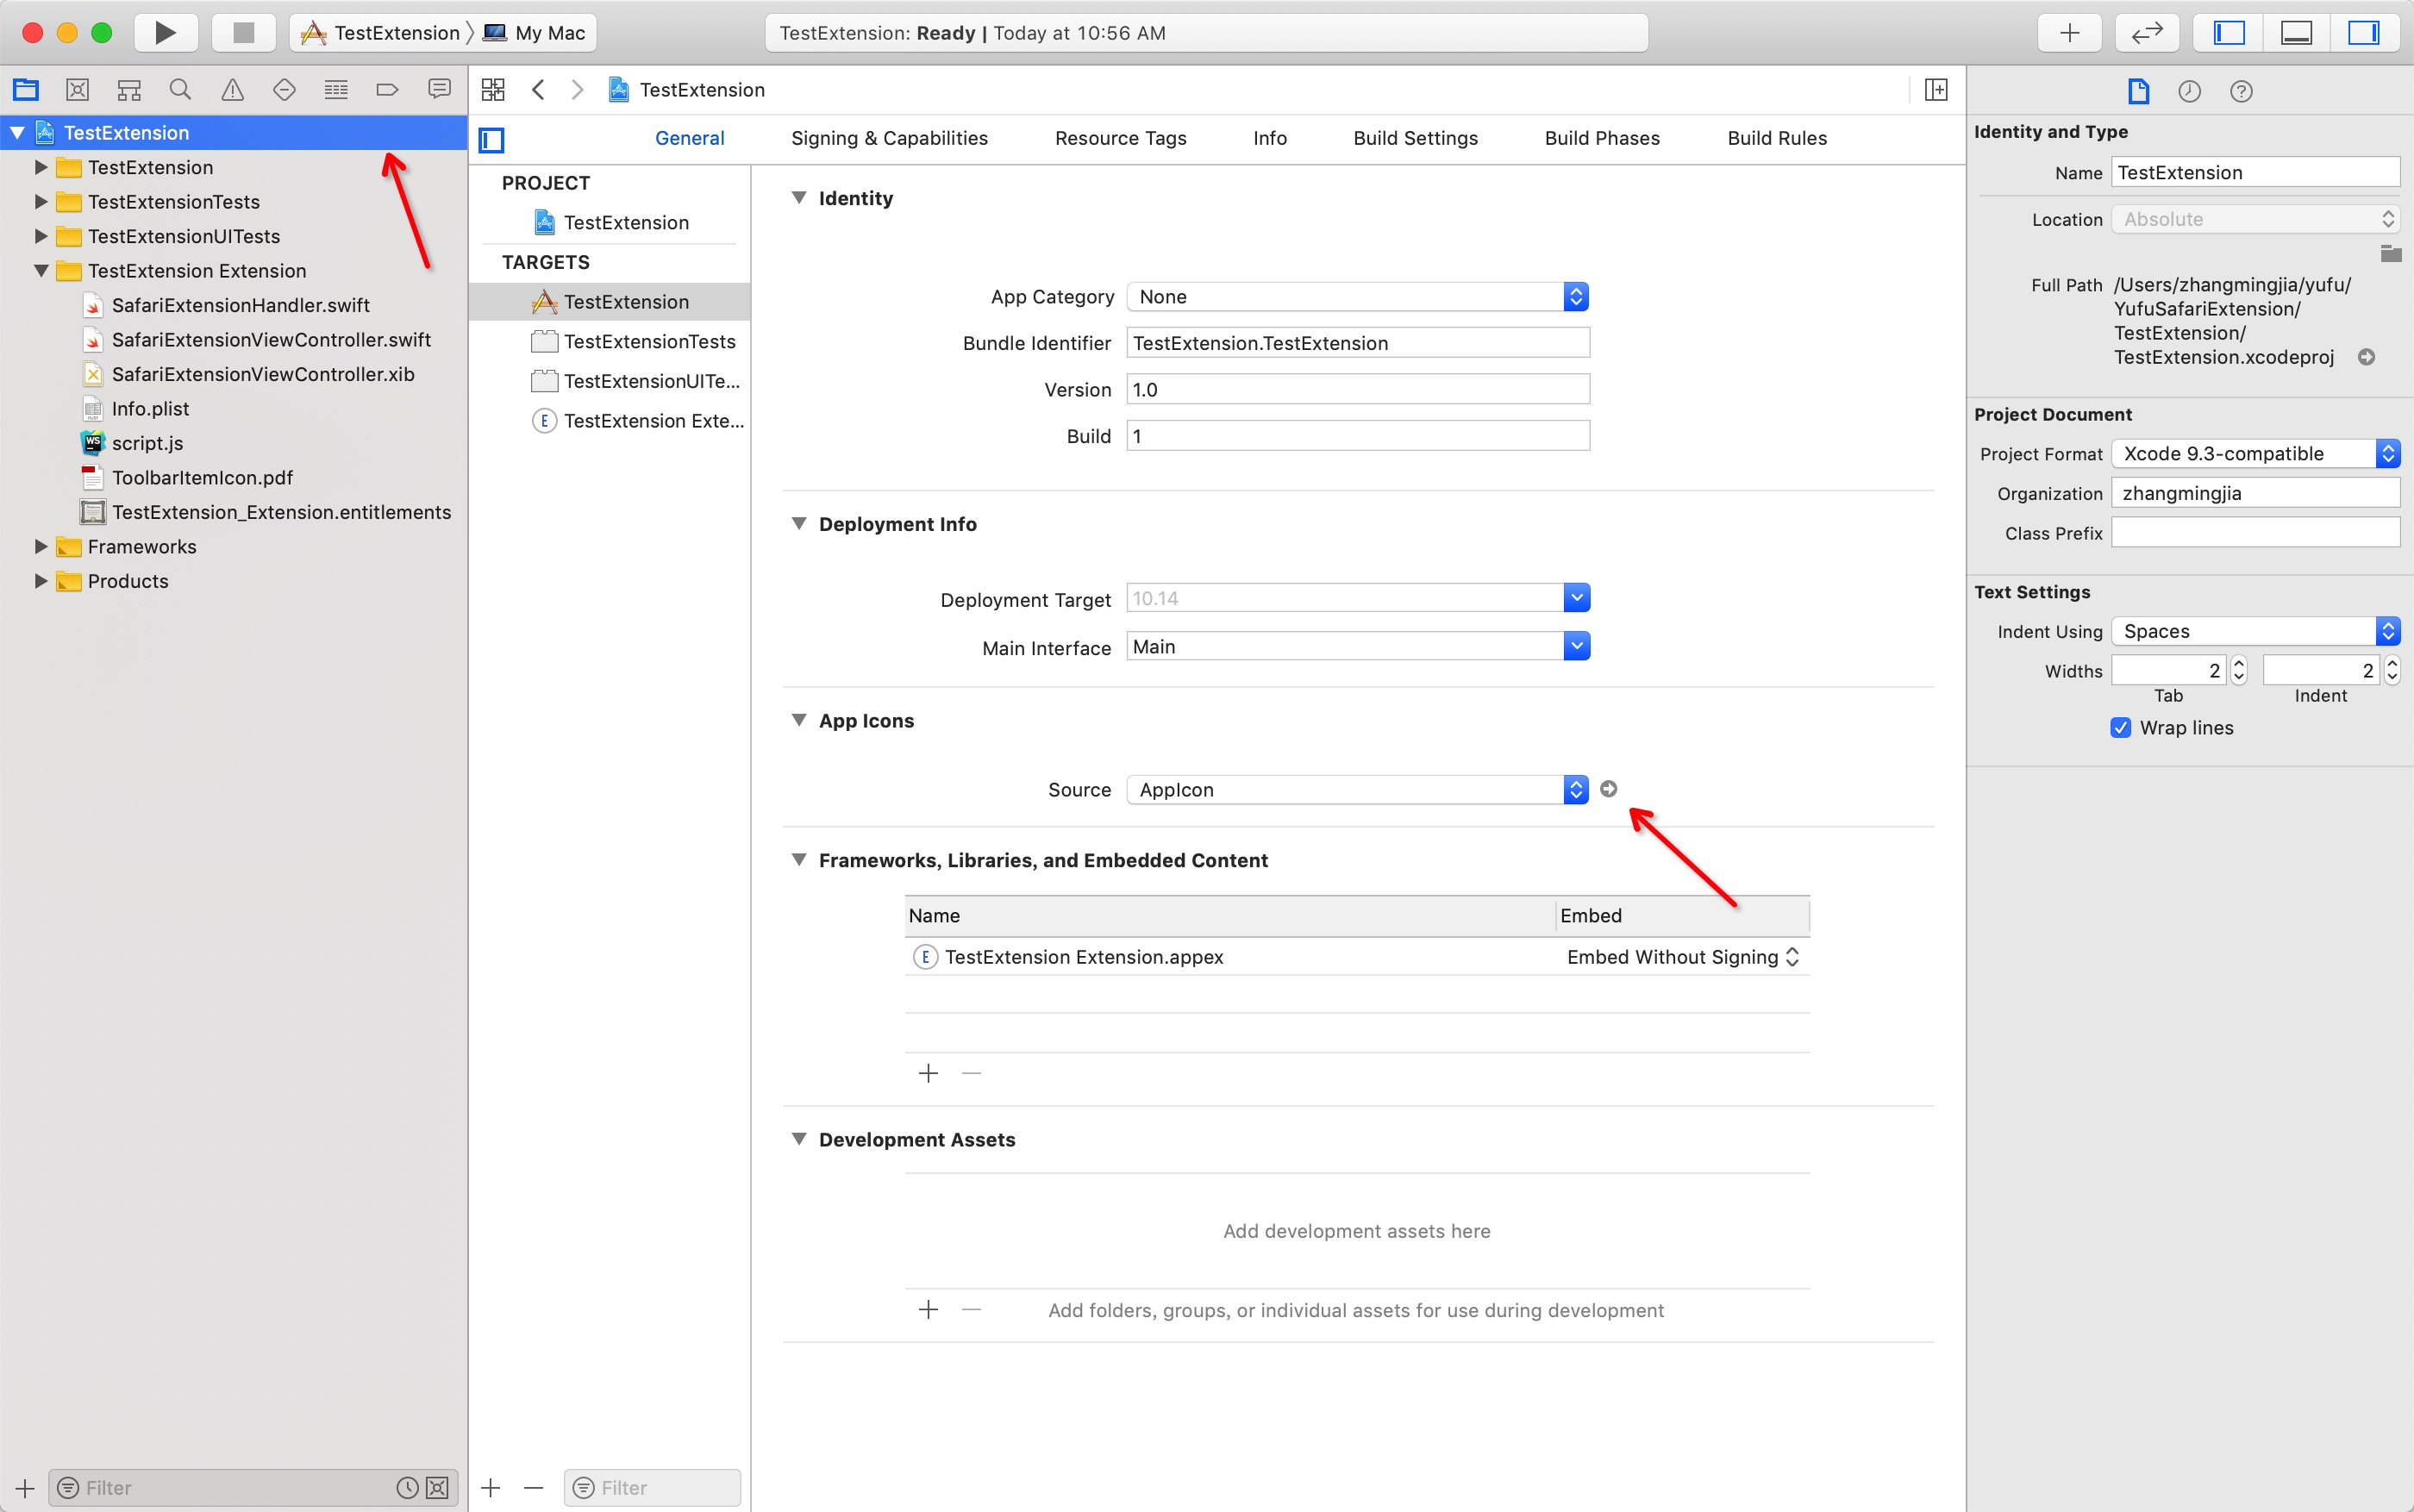The height and width of the screenshot is (1512, 2414).
Task: Click the Tab width stepper
Action: (x=2240, y=670)
